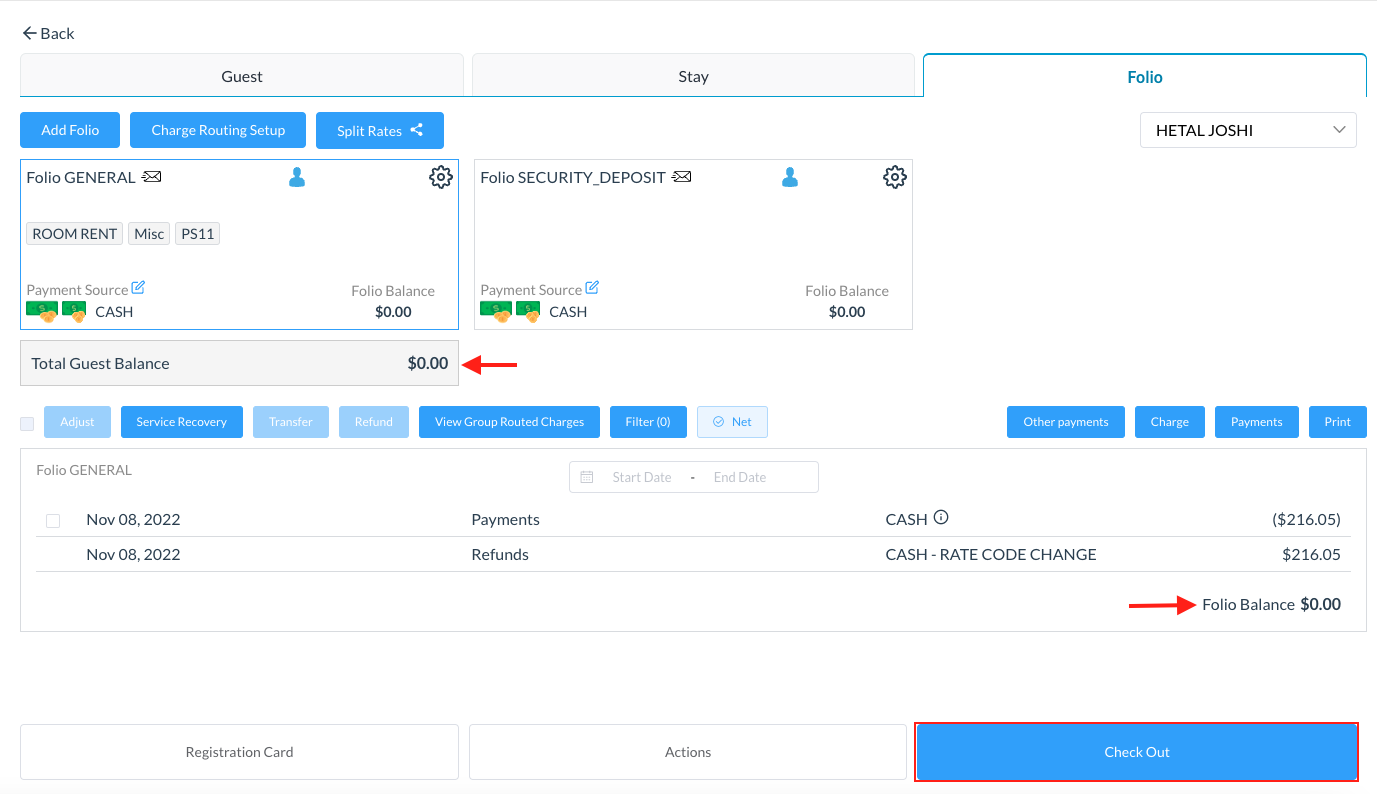Edit the Payment Source on Folio GENERAL
The image size is (1377, 794).
[x=138, y=288]
